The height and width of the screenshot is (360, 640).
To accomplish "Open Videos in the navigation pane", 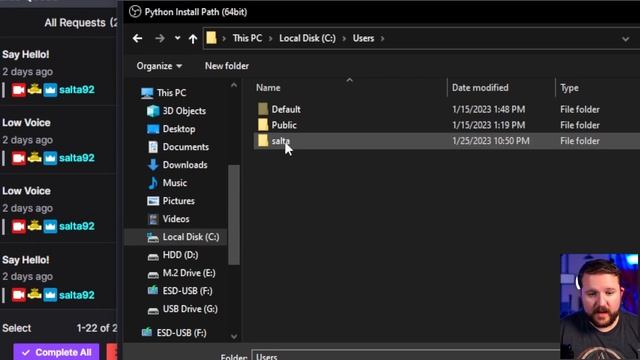I will click(176, 219).
